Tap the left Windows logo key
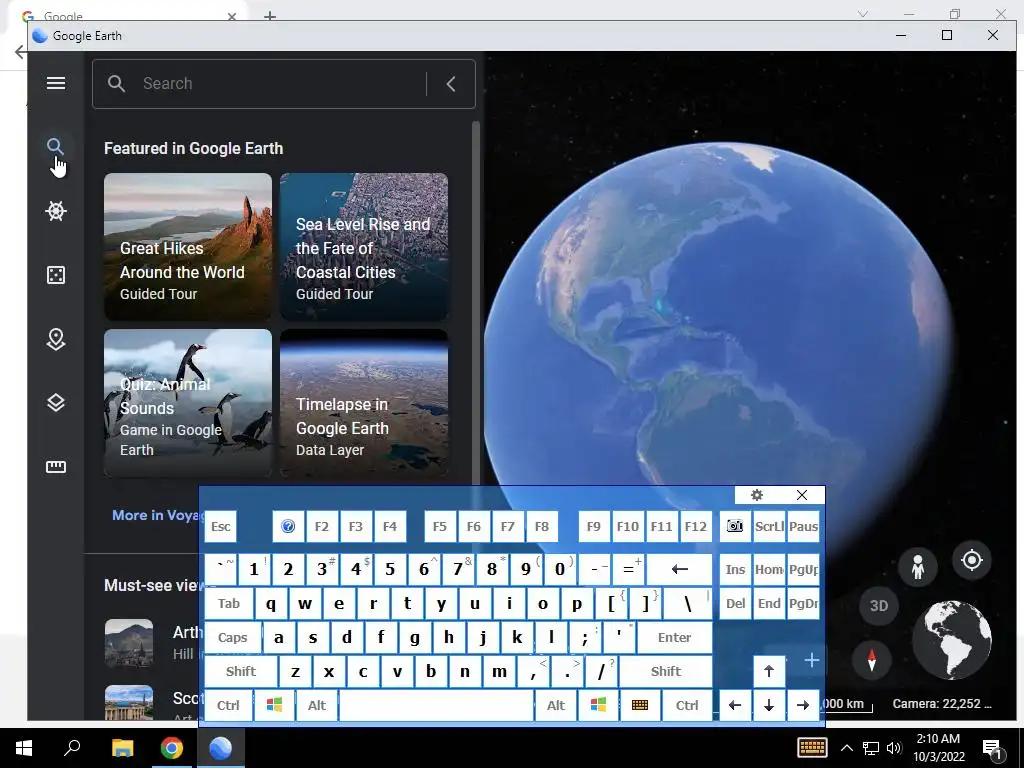 [274, 705]
